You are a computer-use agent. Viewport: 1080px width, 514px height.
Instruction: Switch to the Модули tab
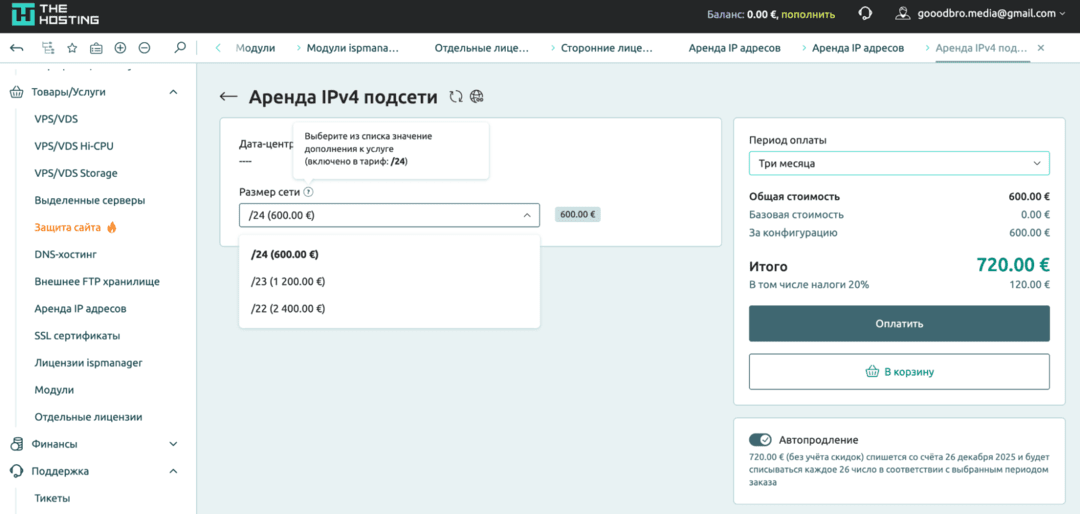click(x=256, y=48)
